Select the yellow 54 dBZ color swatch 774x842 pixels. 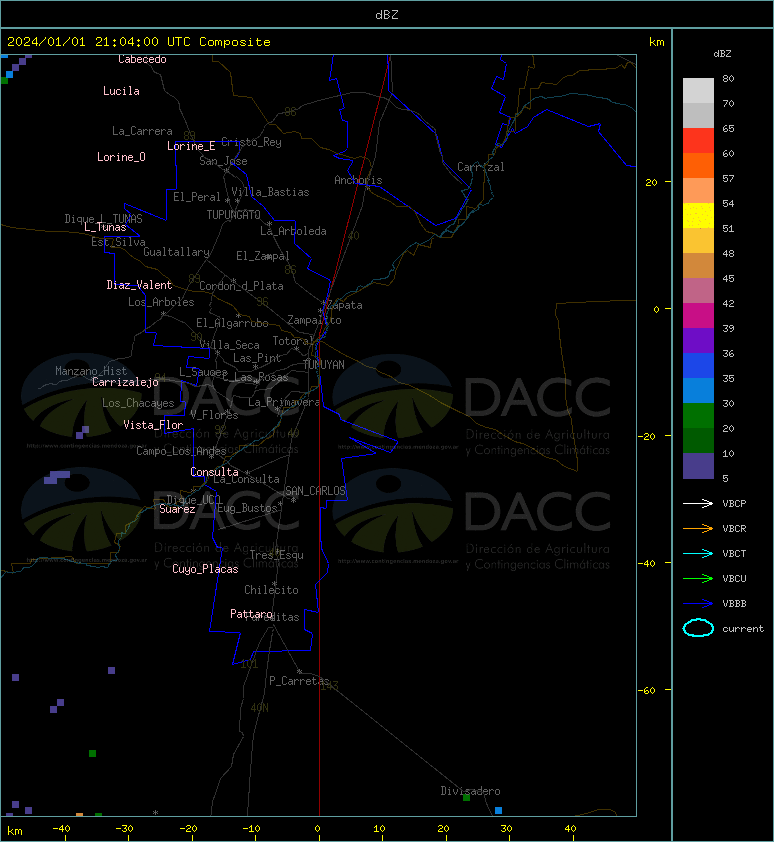click(698, 215)
